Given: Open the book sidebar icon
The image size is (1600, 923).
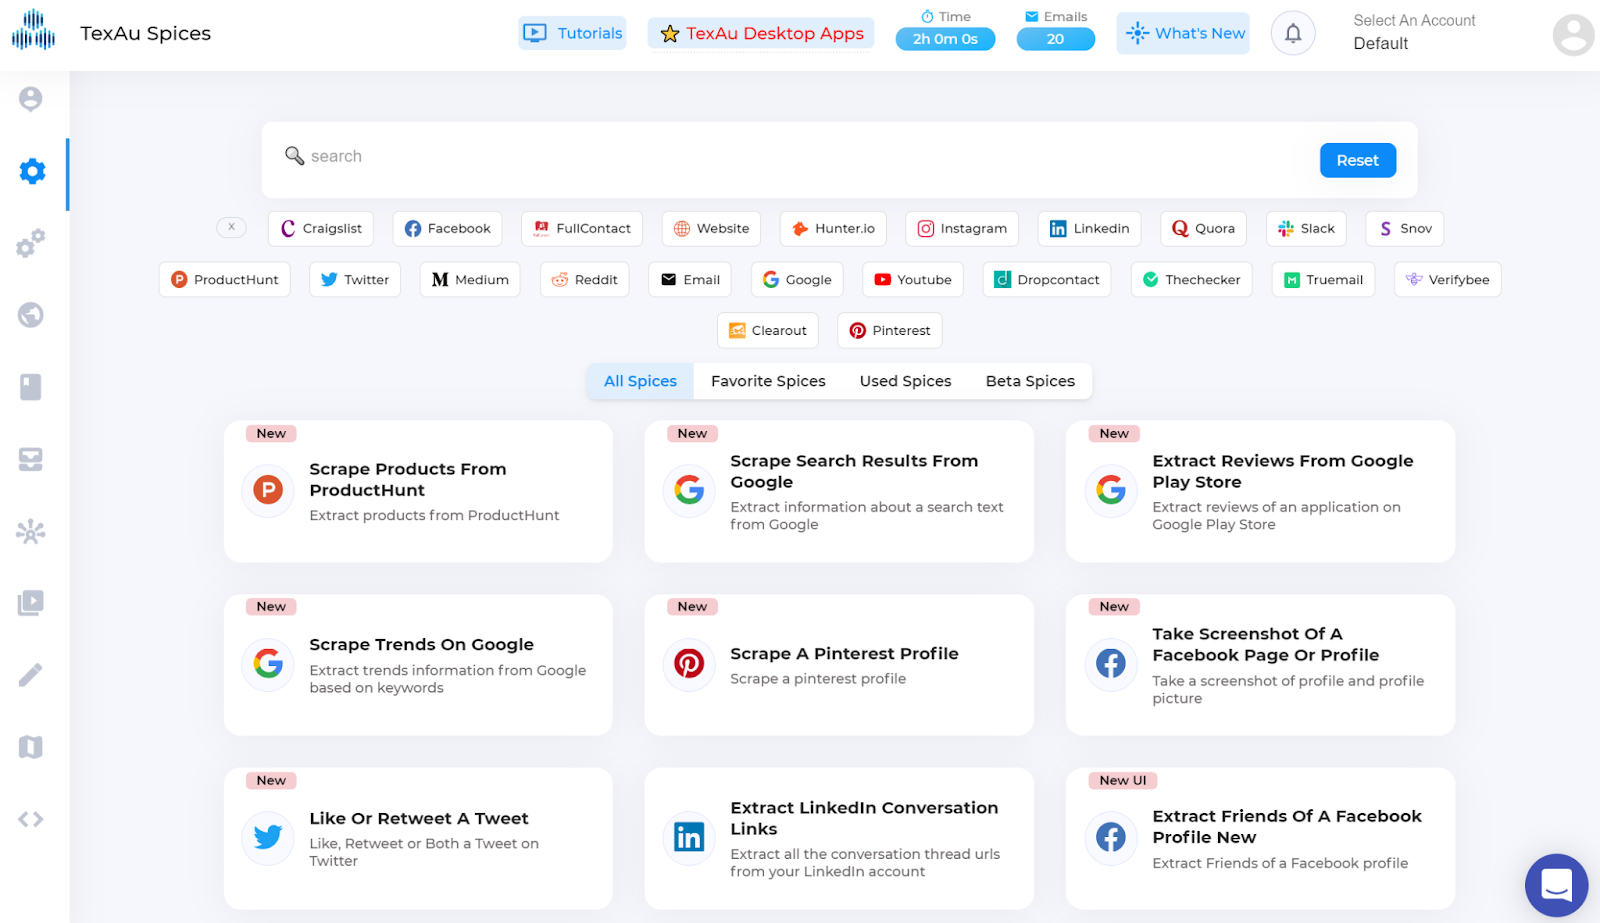Looking at the screenshot, I should click(31, 387).
